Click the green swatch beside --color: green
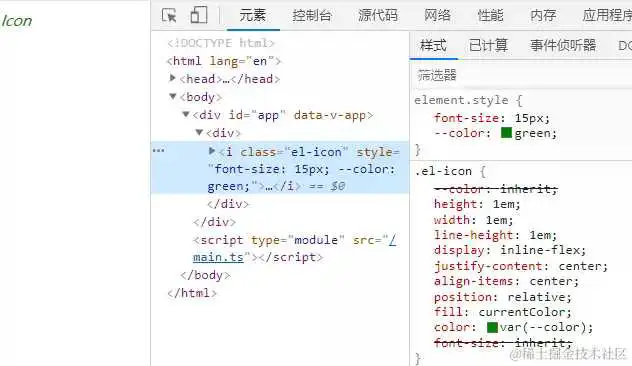 point(506,132)
